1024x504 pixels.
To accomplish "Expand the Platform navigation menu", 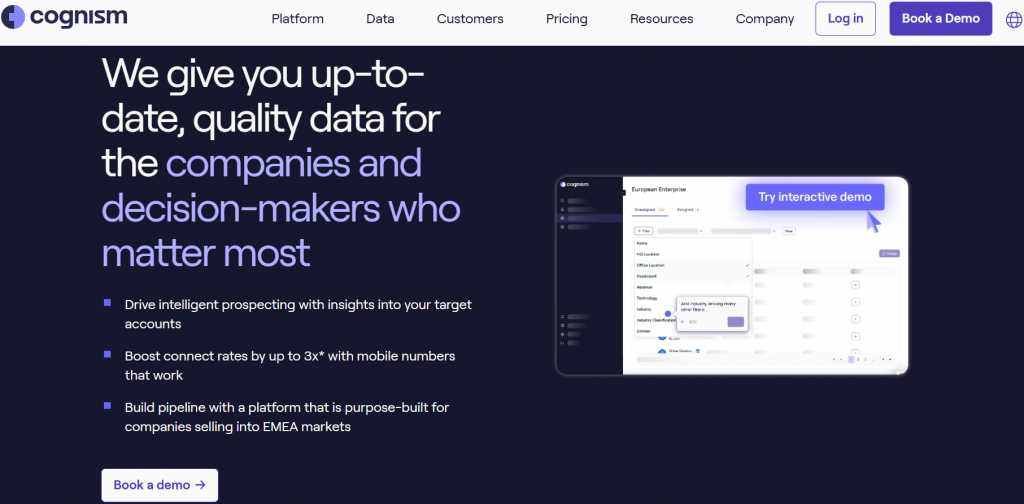I will tap(297, 19).
